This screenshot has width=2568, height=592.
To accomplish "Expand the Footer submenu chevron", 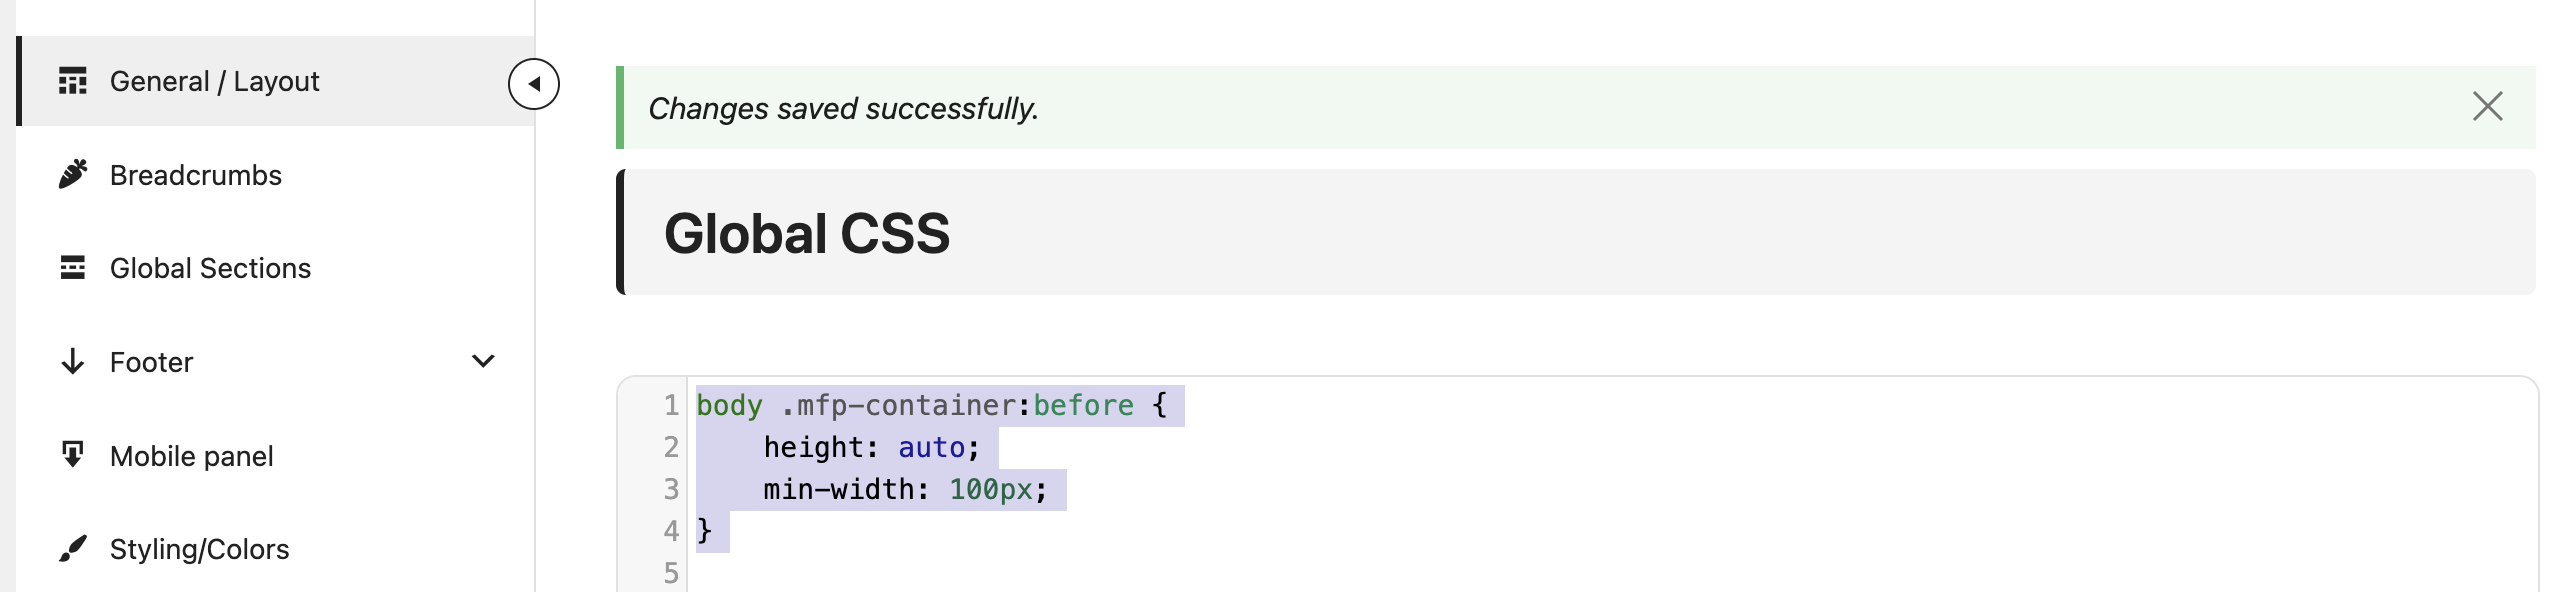I will click(x=483, y=361).
